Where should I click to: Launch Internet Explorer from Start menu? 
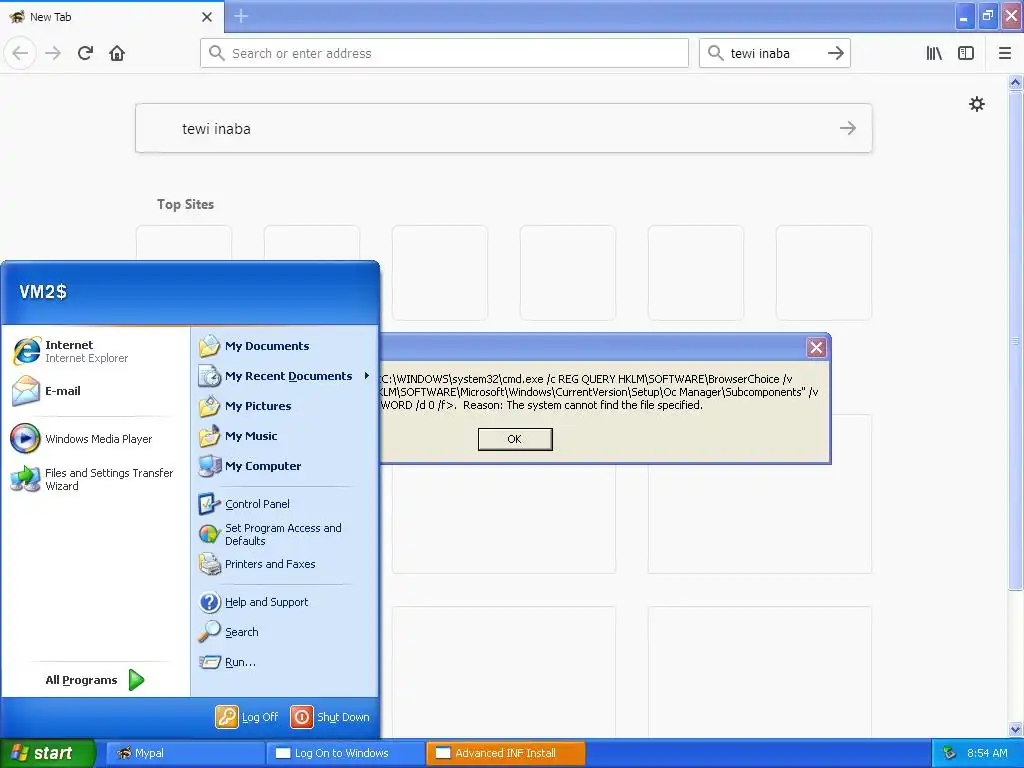pos(96,351)
